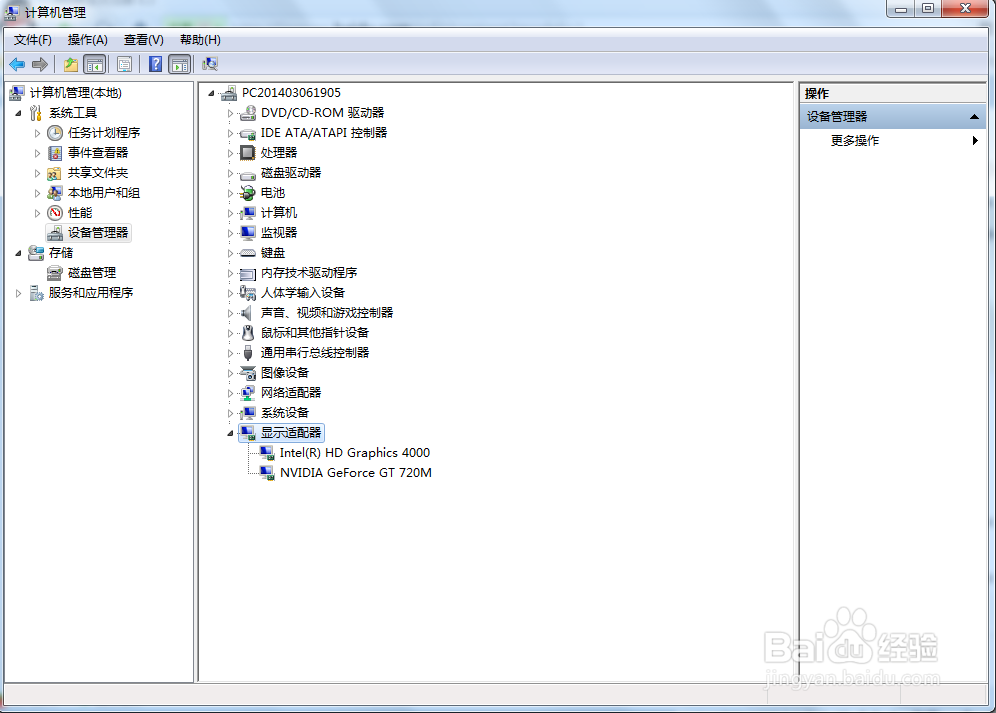Select the 监视器 label in device list
Screen dimensions: 996x713
pos(279,233)
